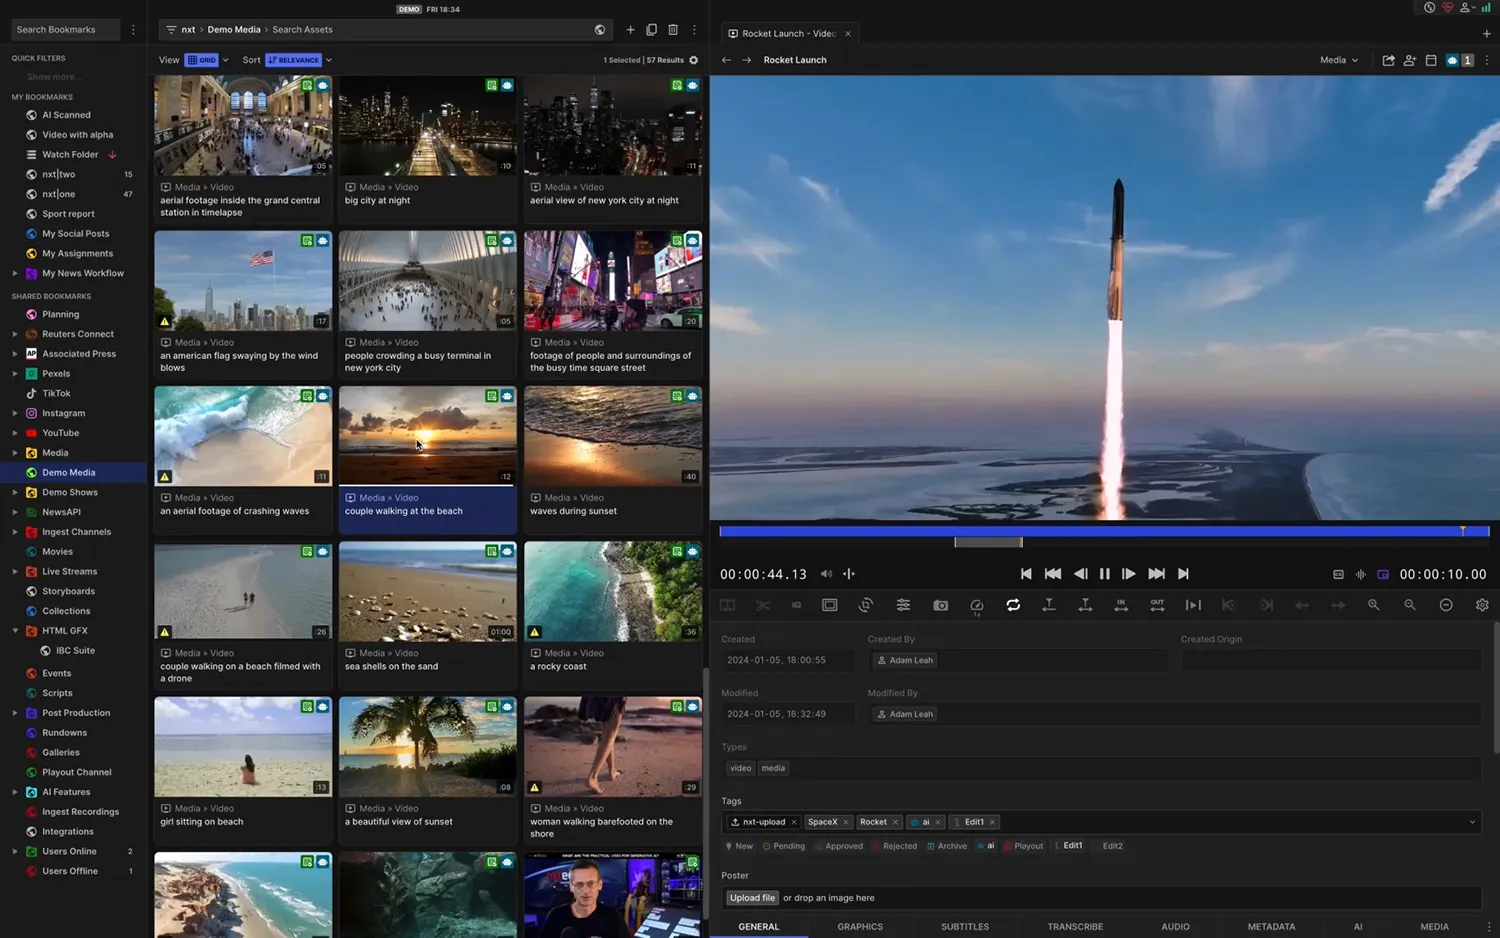Click the video adjustments sliders icon
The height and width of the screenshot is (938, 1500).
pyautogui.click(x=903, y=605)
